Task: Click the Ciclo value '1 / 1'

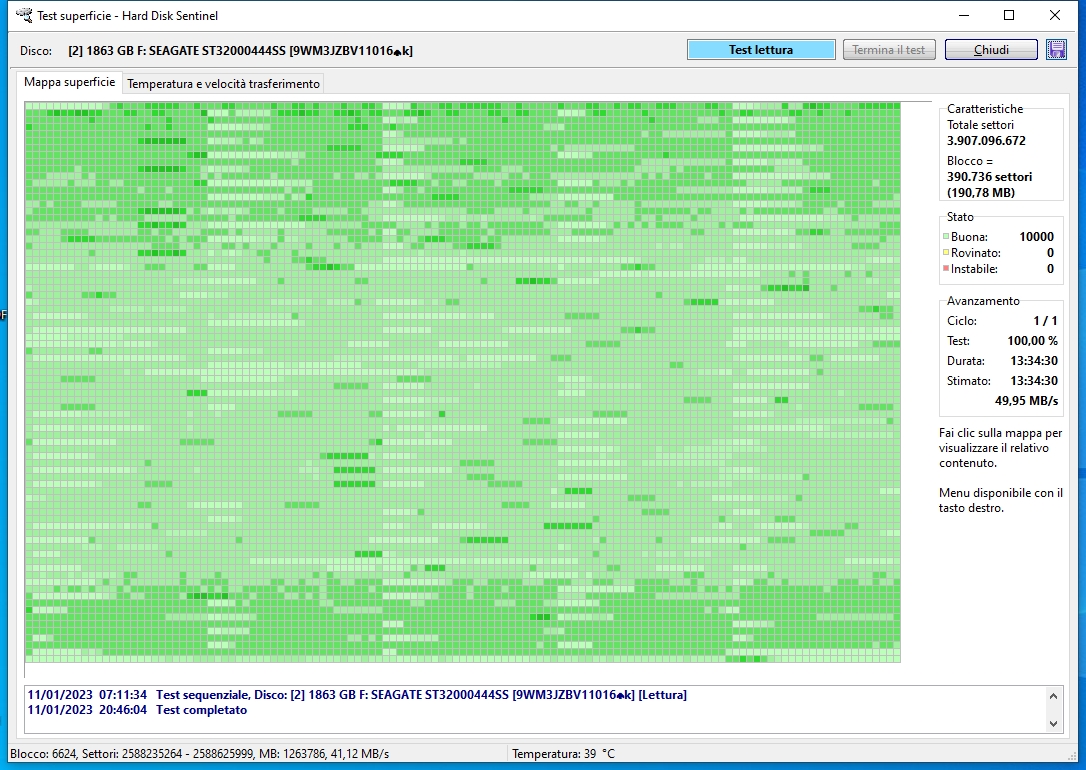Action: 1045,321
